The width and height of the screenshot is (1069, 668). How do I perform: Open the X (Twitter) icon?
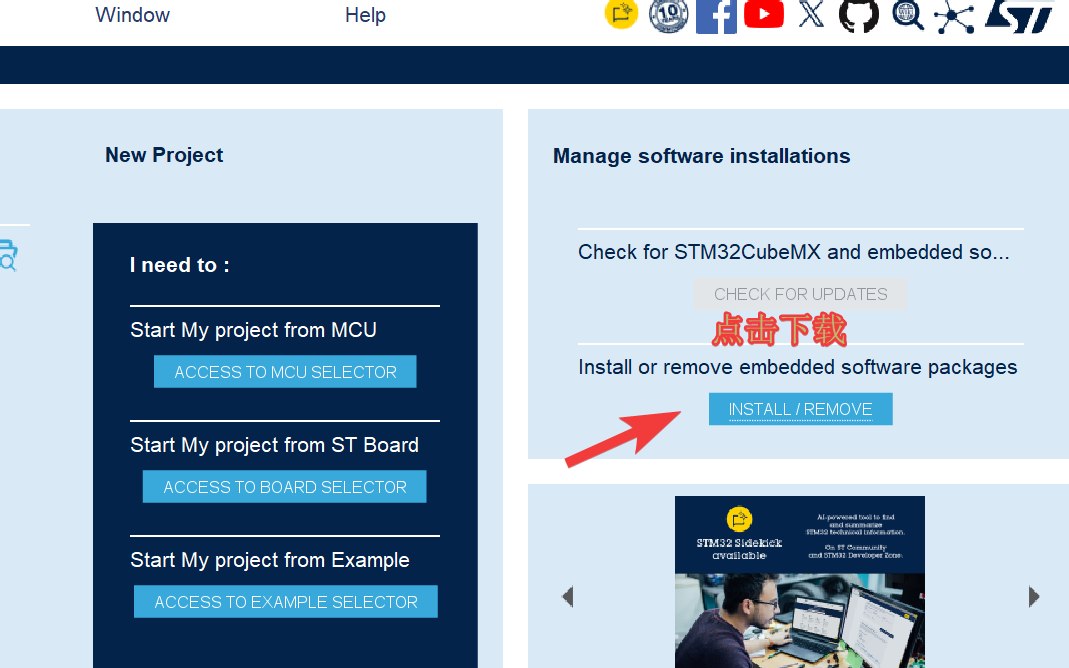point(811,14)
